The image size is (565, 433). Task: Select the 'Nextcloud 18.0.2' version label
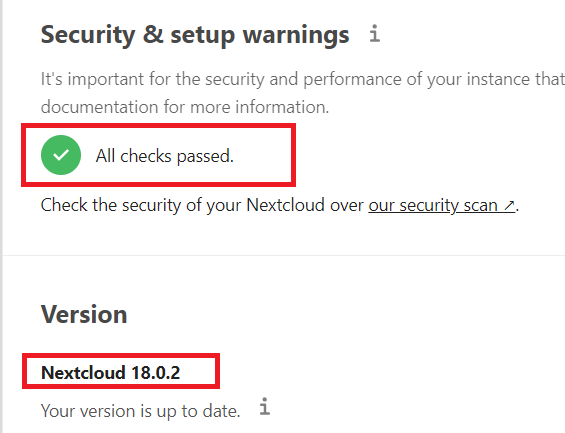[111, 372]
